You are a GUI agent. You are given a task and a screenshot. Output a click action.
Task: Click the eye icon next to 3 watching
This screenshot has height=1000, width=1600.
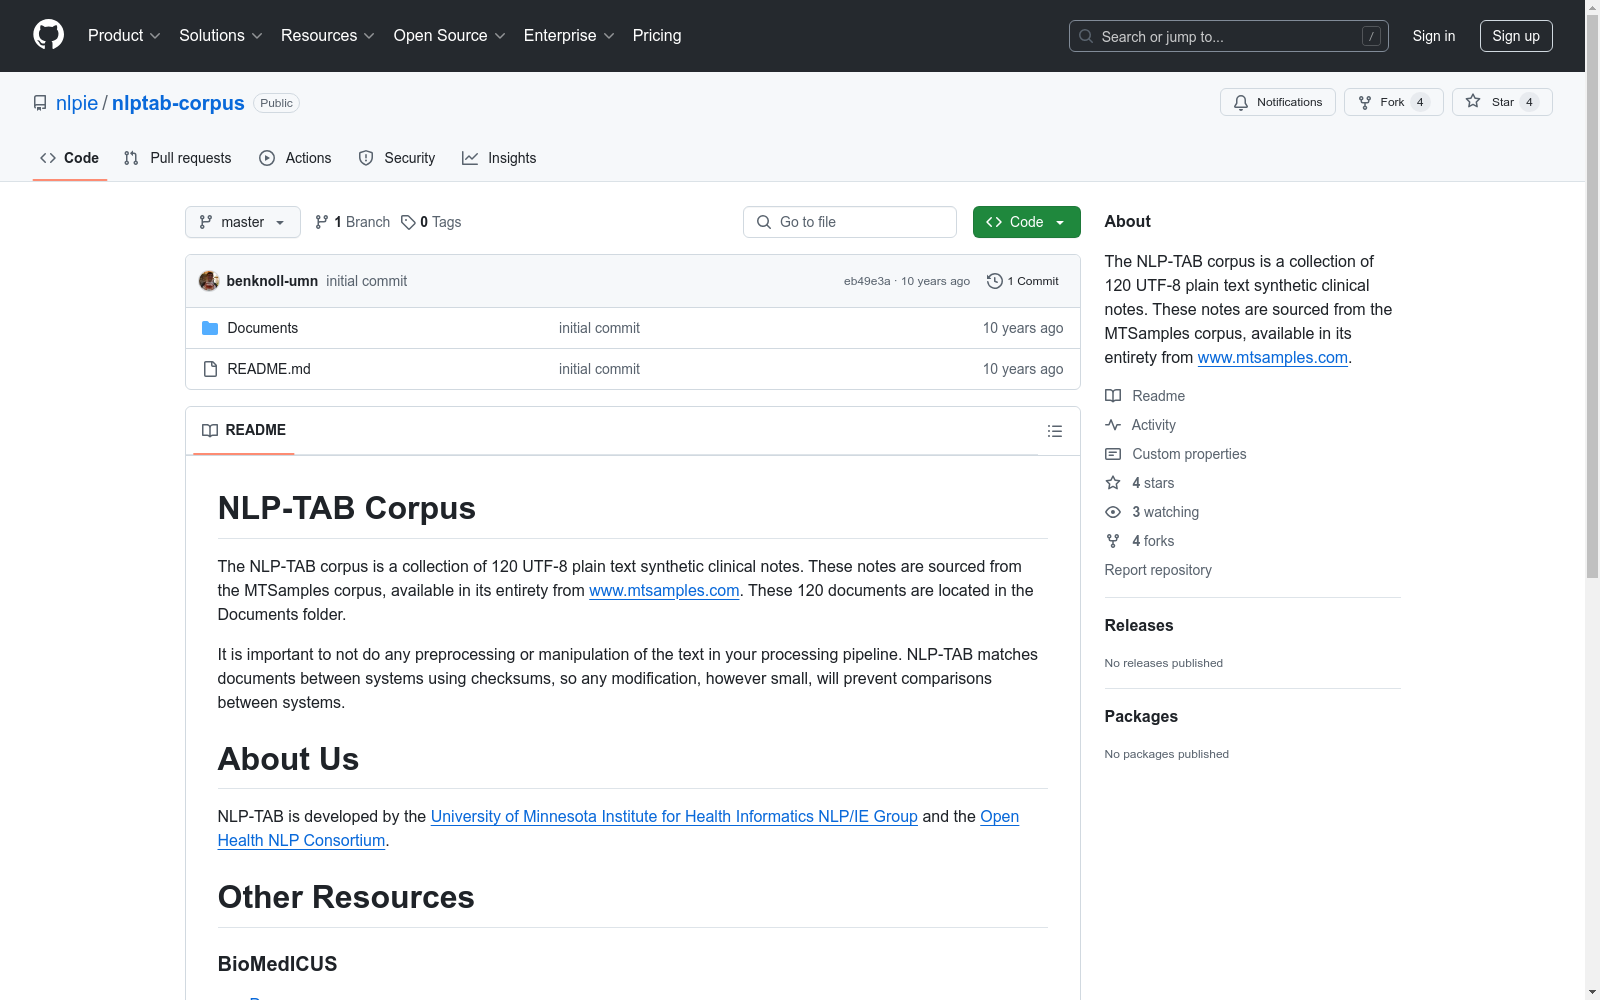click(x=1113, y=512)
